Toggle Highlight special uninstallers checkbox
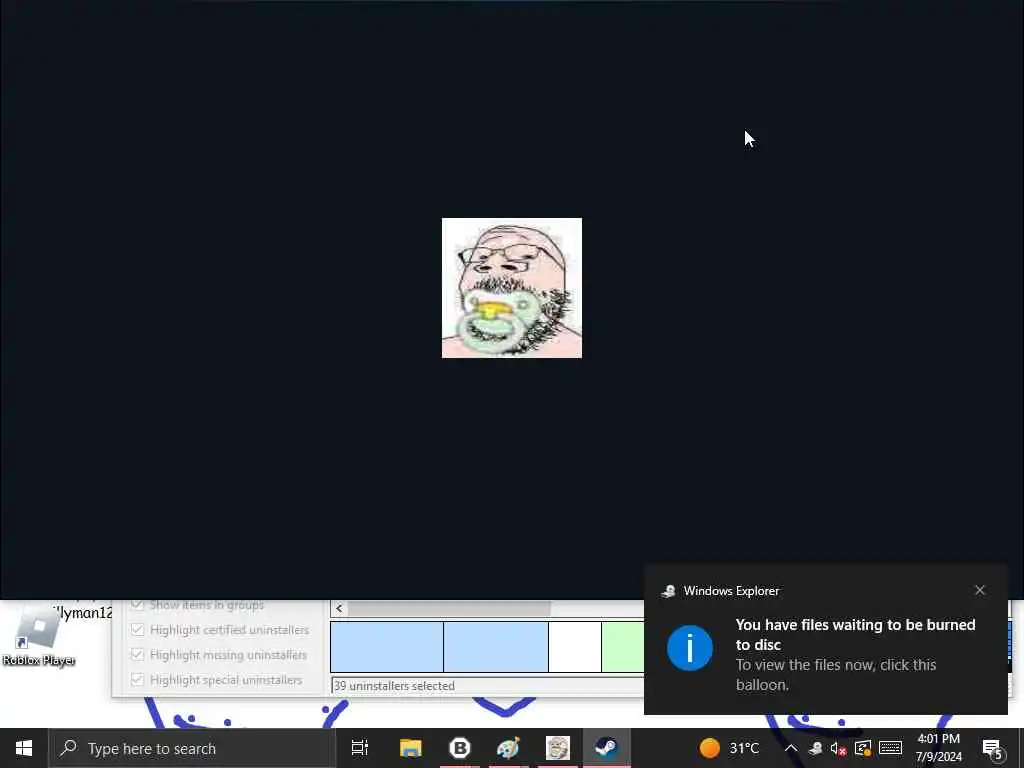 tap(137, 680)
